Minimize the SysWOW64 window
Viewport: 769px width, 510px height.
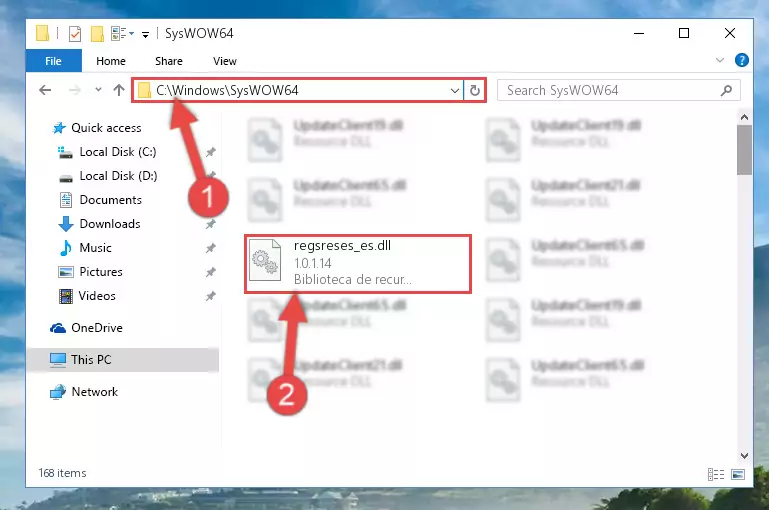639,33
